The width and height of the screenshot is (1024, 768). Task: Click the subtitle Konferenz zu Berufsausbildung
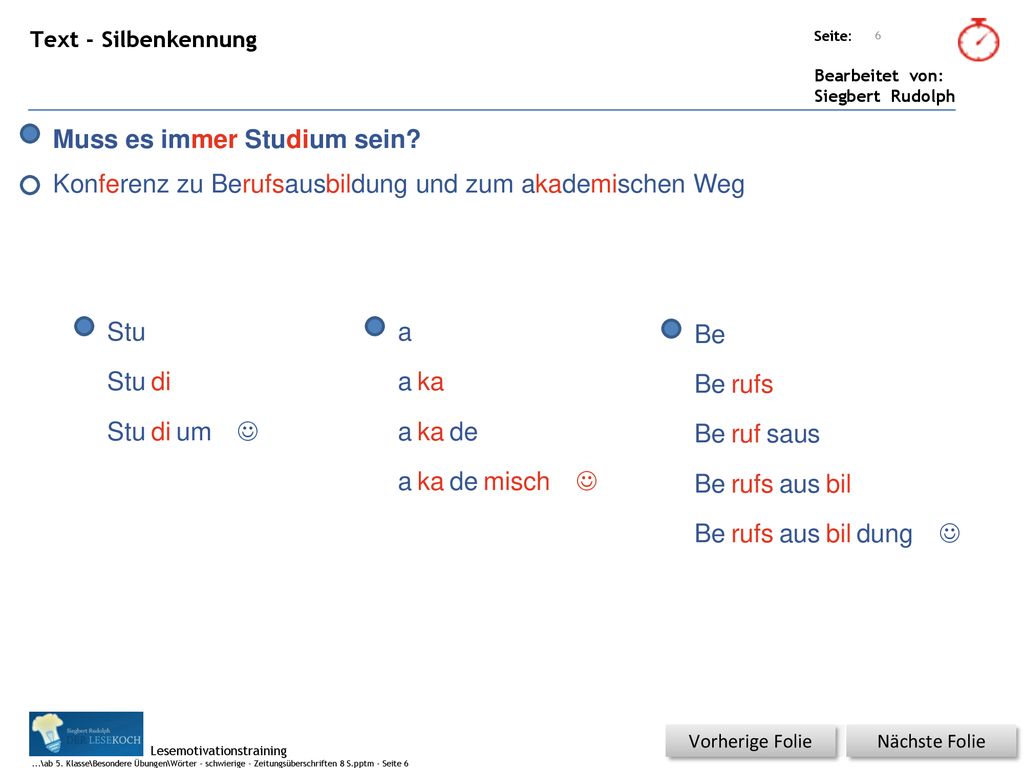pyautogui.click(x=398, y=184)
